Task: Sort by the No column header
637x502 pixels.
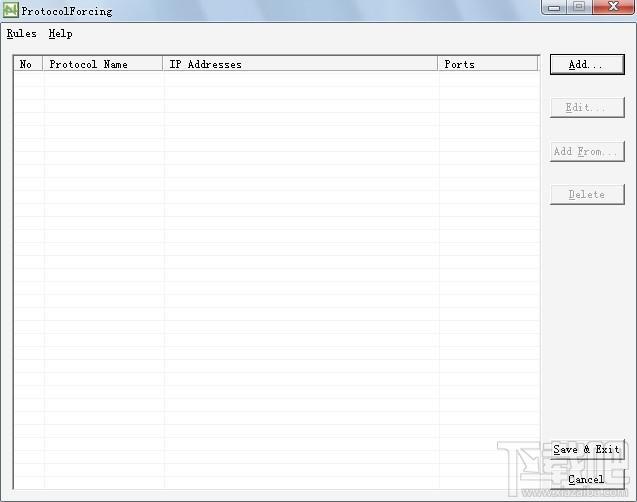Action: 28,64
